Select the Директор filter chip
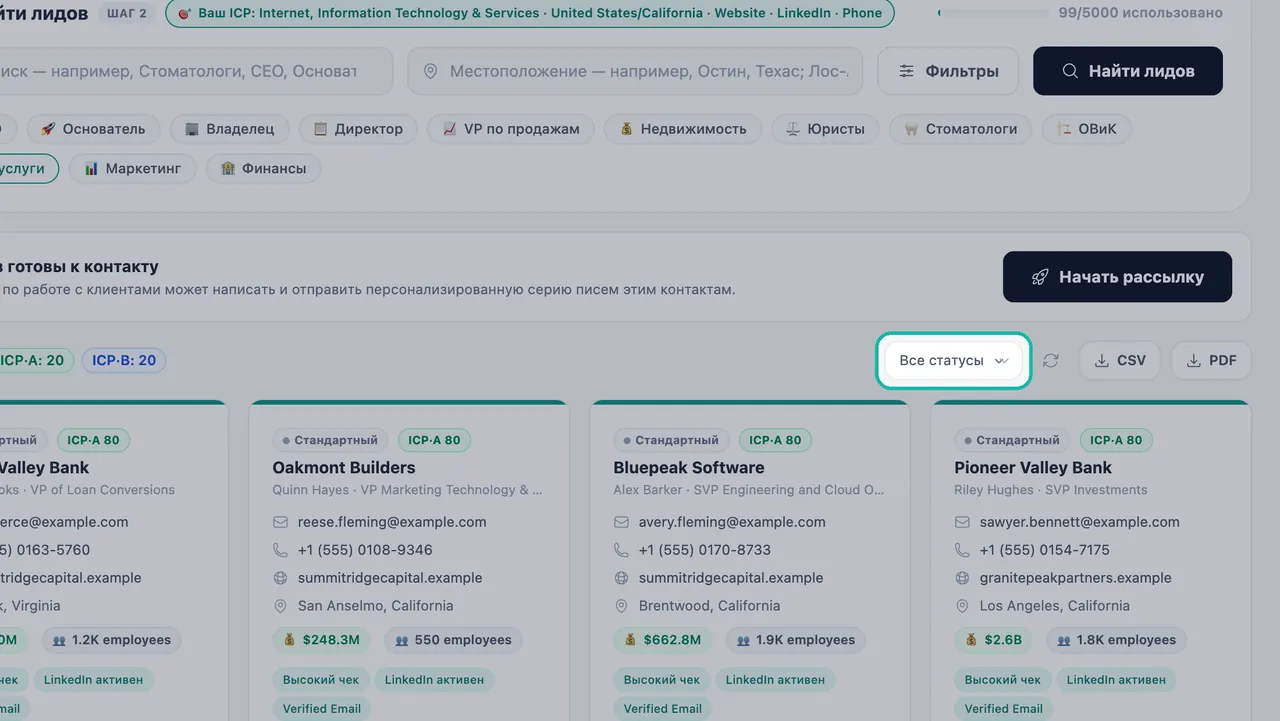Viewport: 1280px width, 721px height. [358, 129]
